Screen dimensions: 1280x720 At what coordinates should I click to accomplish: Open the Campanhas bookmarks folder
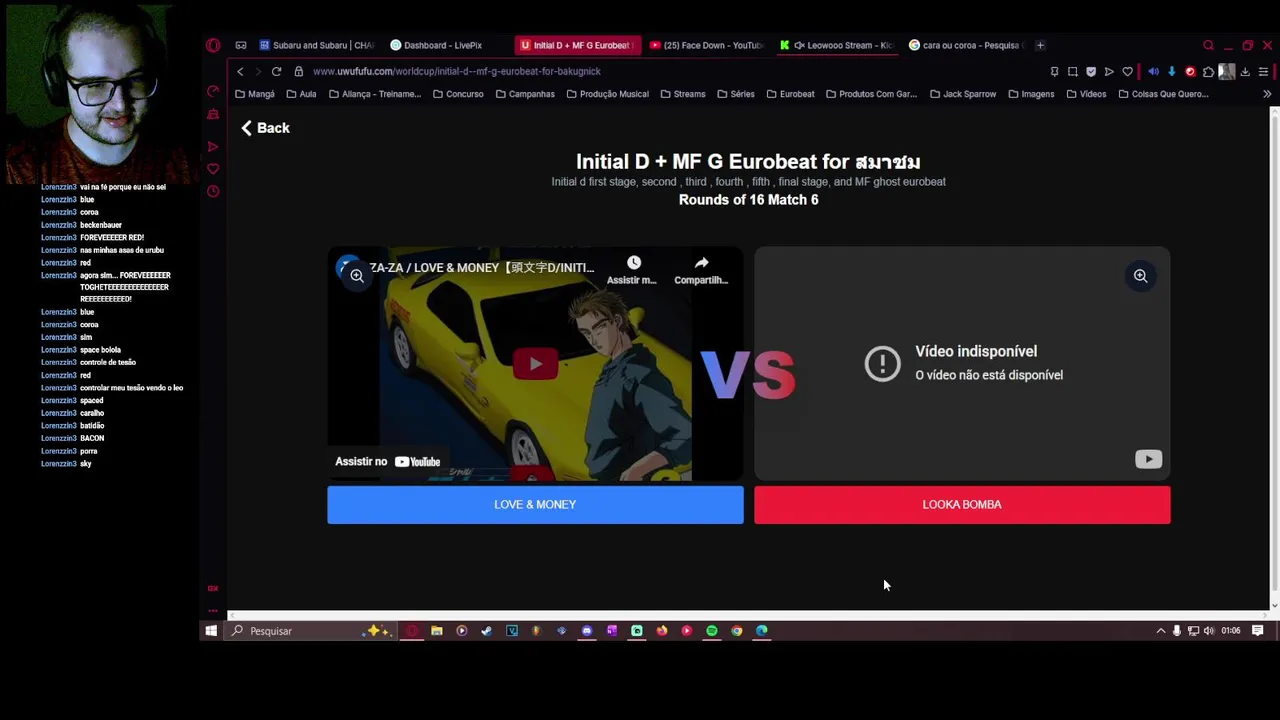tap(524, 94)
